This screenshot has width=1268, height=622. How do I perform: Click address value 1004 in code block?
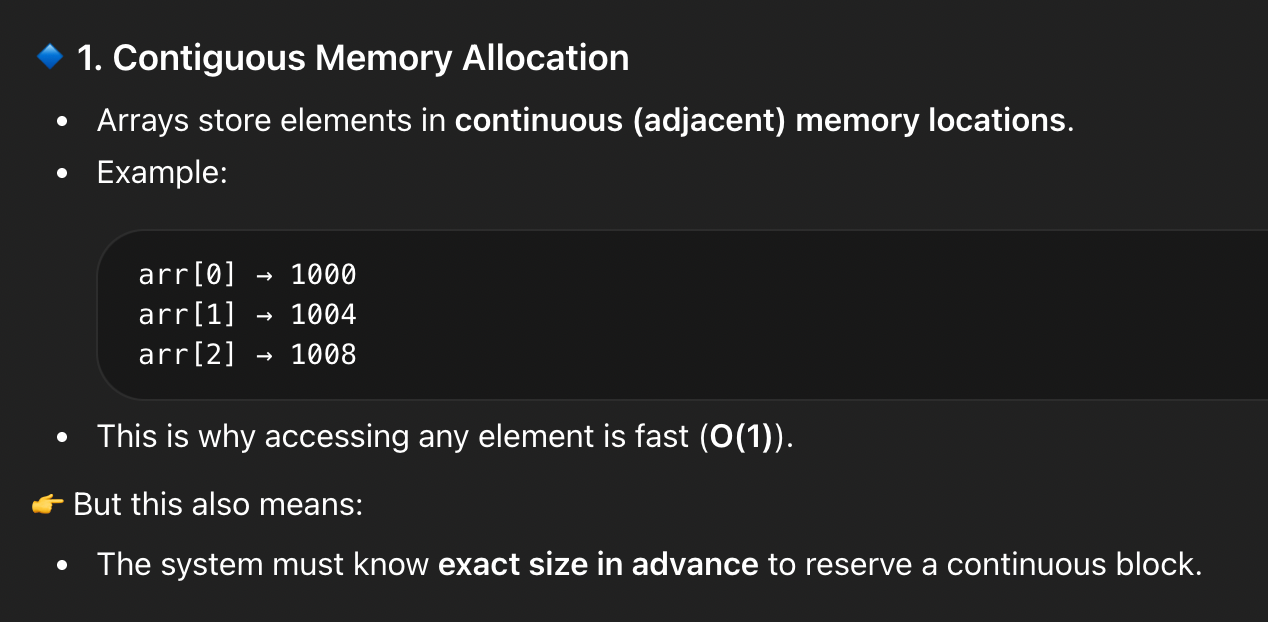pyautogui.click(x=323, y=315)
